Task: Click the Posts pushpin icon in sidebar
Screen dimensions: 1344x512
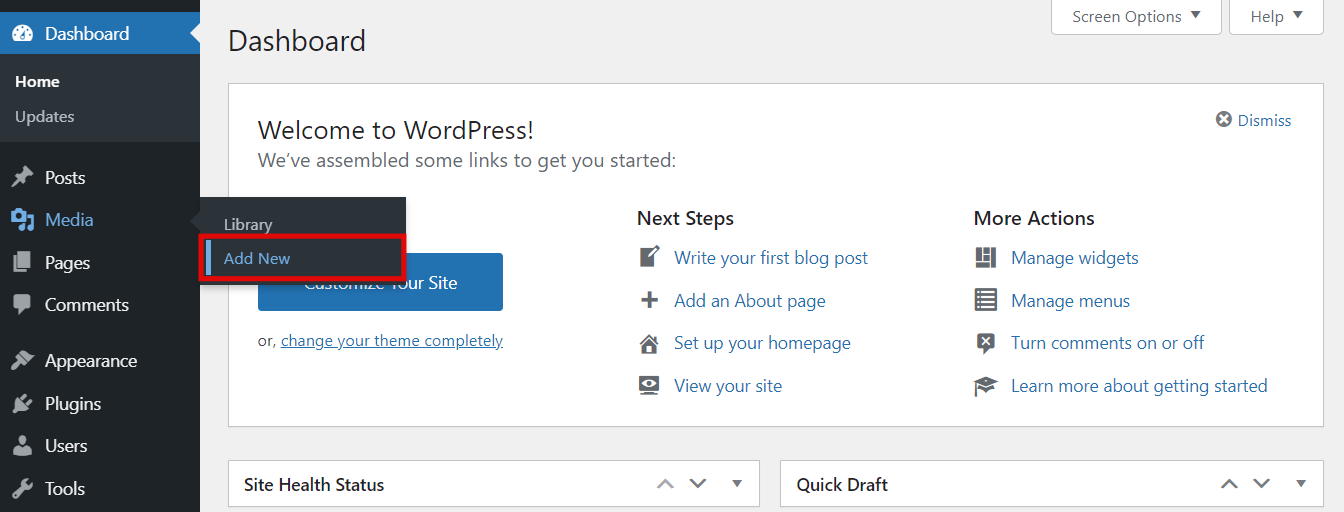Action: click(22, 178)
